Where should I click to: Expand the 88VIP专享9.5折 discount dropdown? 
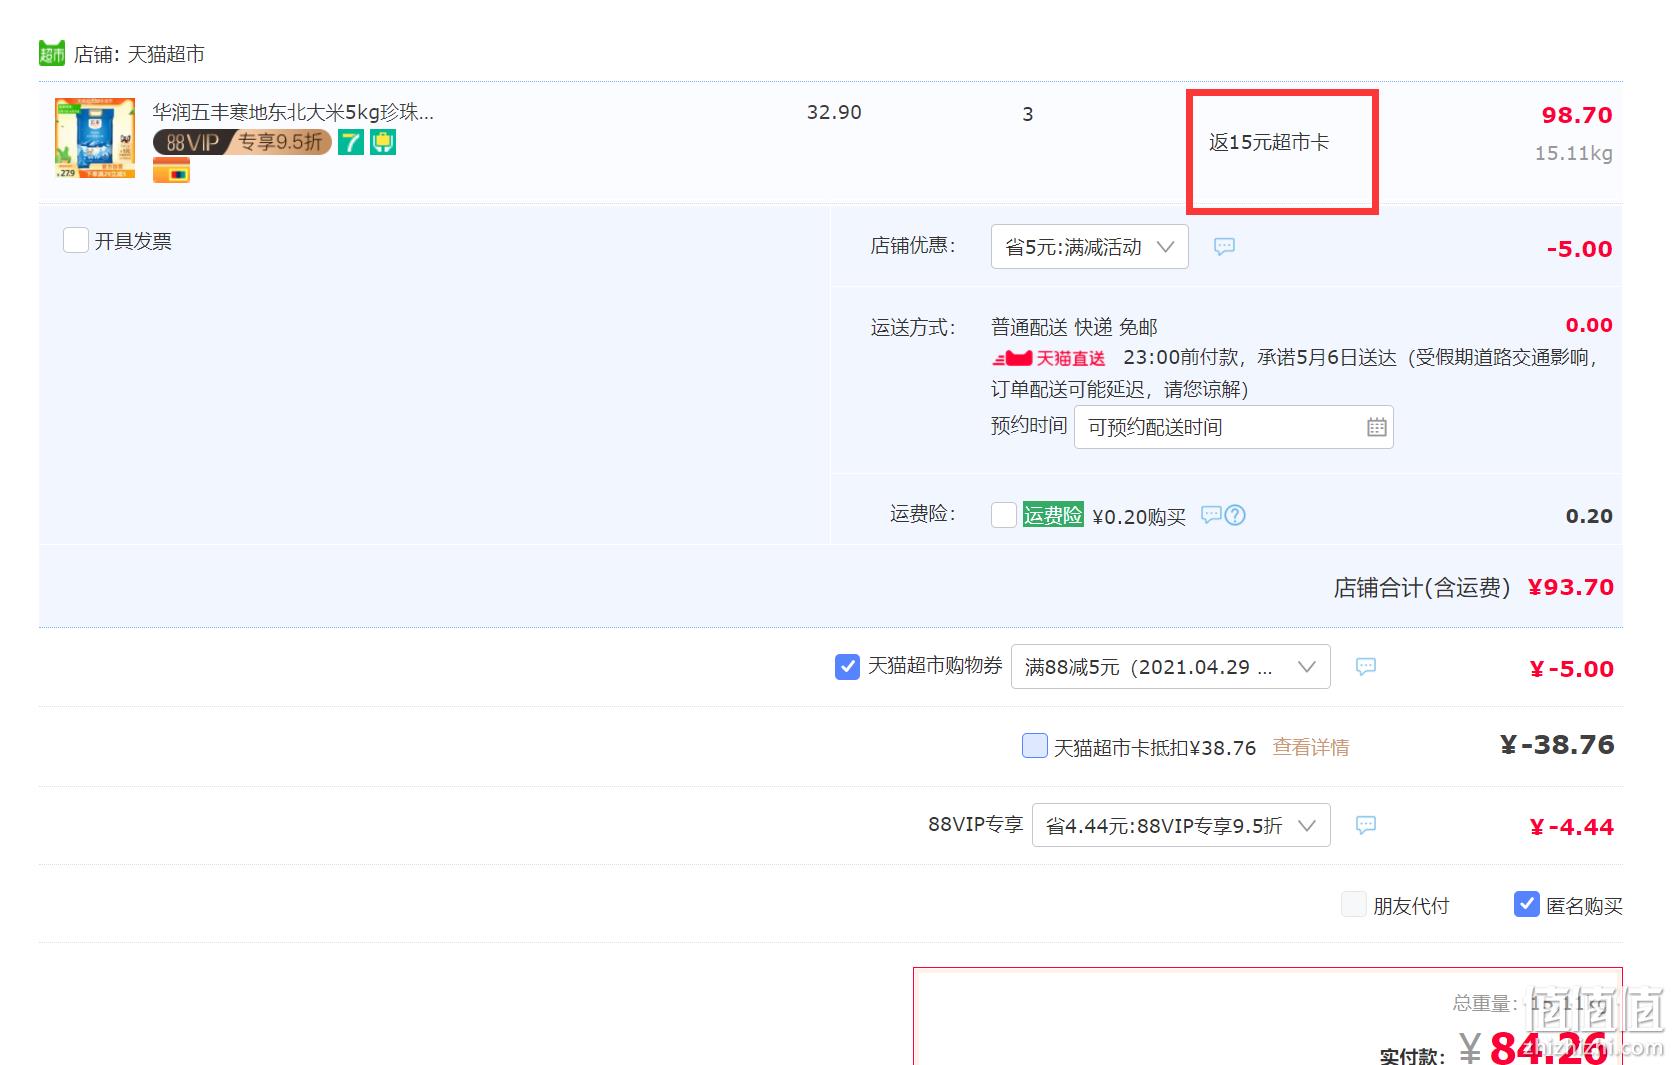1181,825
